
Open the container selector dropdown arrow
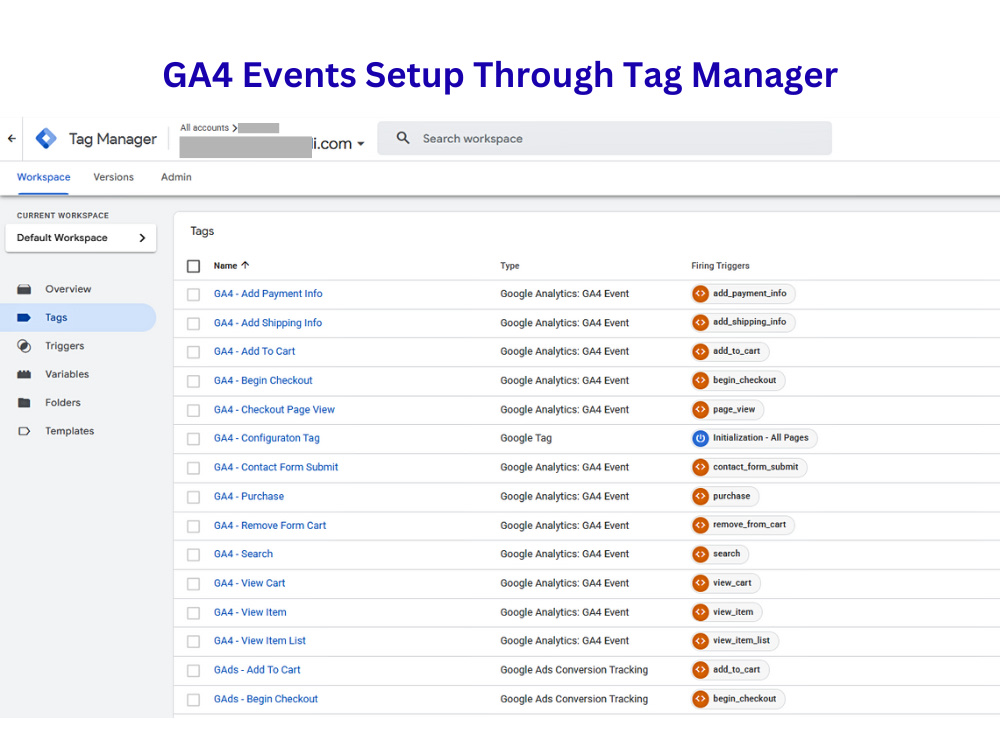[x=361, y=143]
